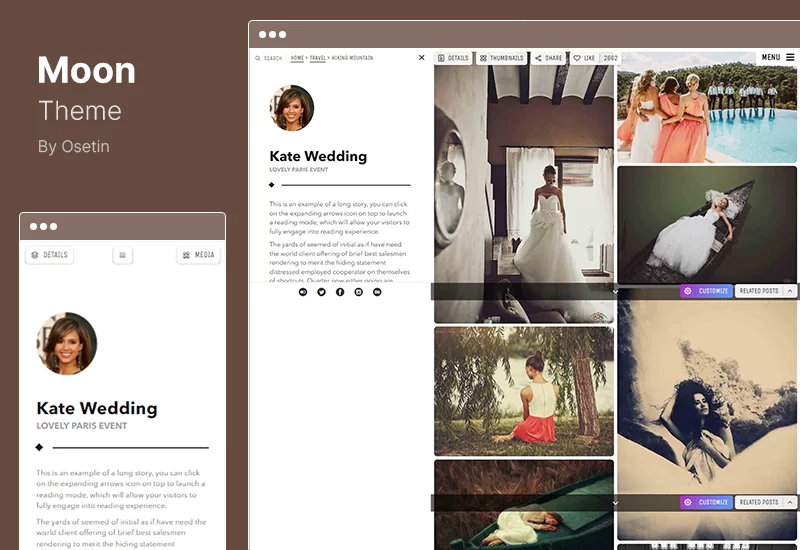Click the first social icon left of Twitter

coord(303,292)
